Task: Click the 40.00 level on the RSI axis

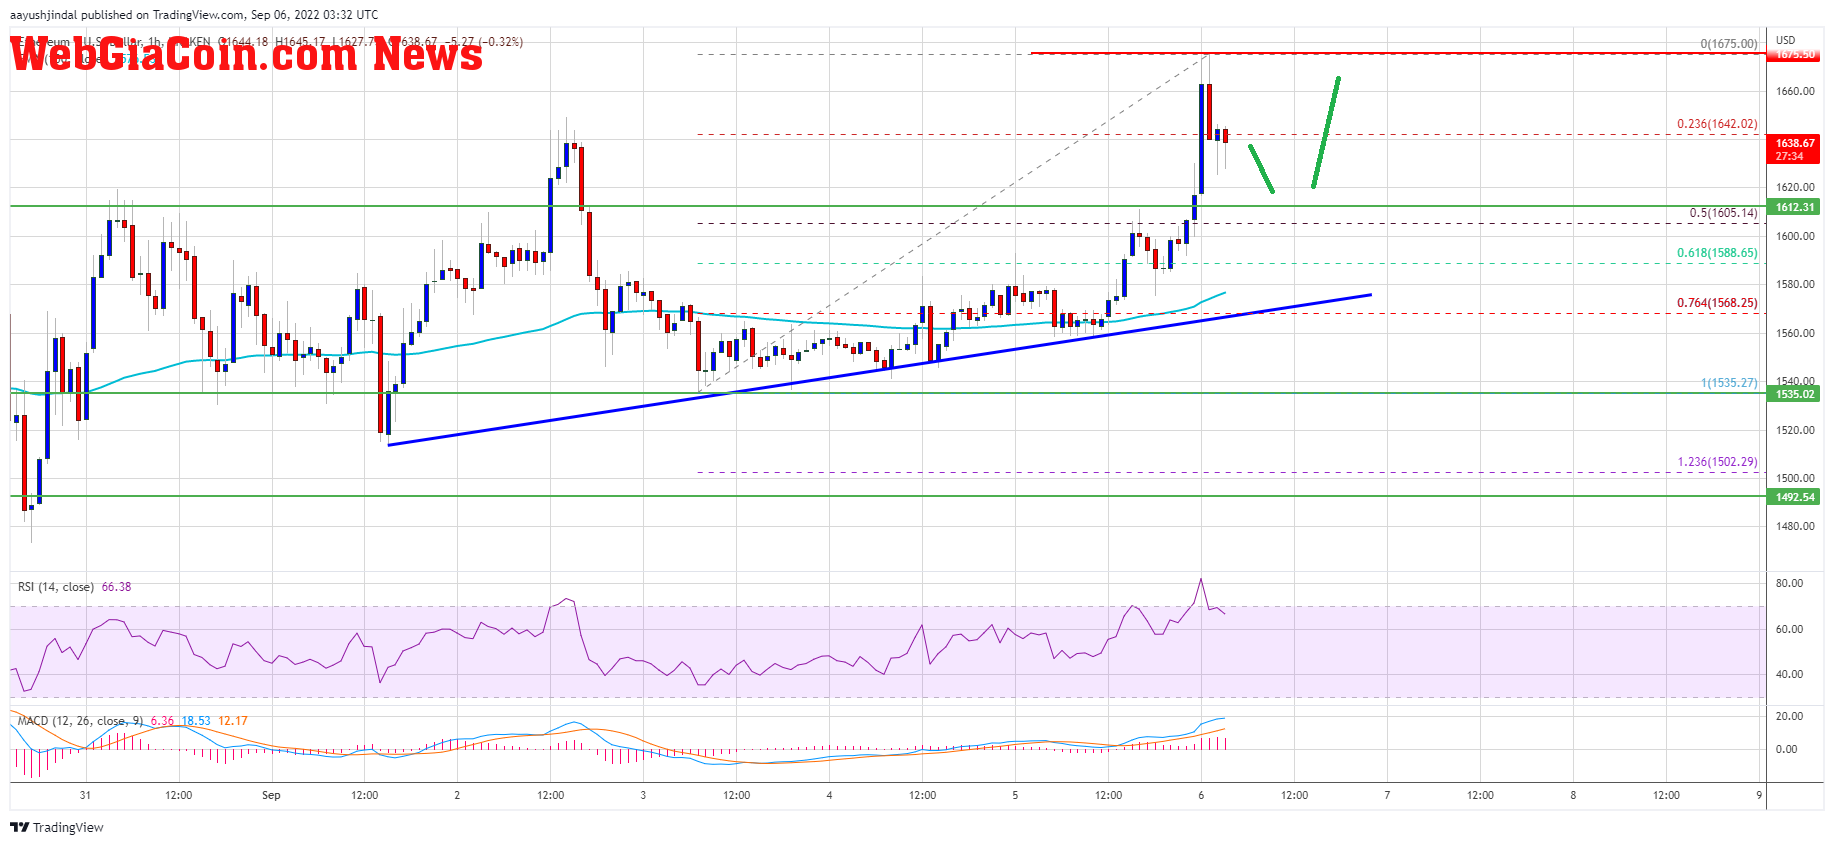Action: click(1789, 674)
